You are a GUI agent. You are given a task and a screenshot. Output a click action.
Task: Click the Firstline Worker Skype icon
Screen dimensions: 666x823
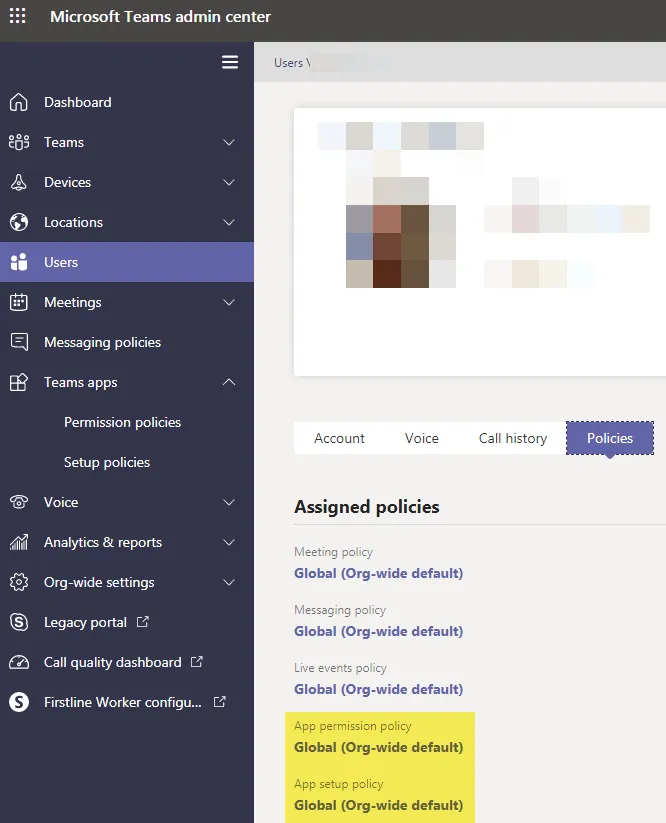(19, 702)
